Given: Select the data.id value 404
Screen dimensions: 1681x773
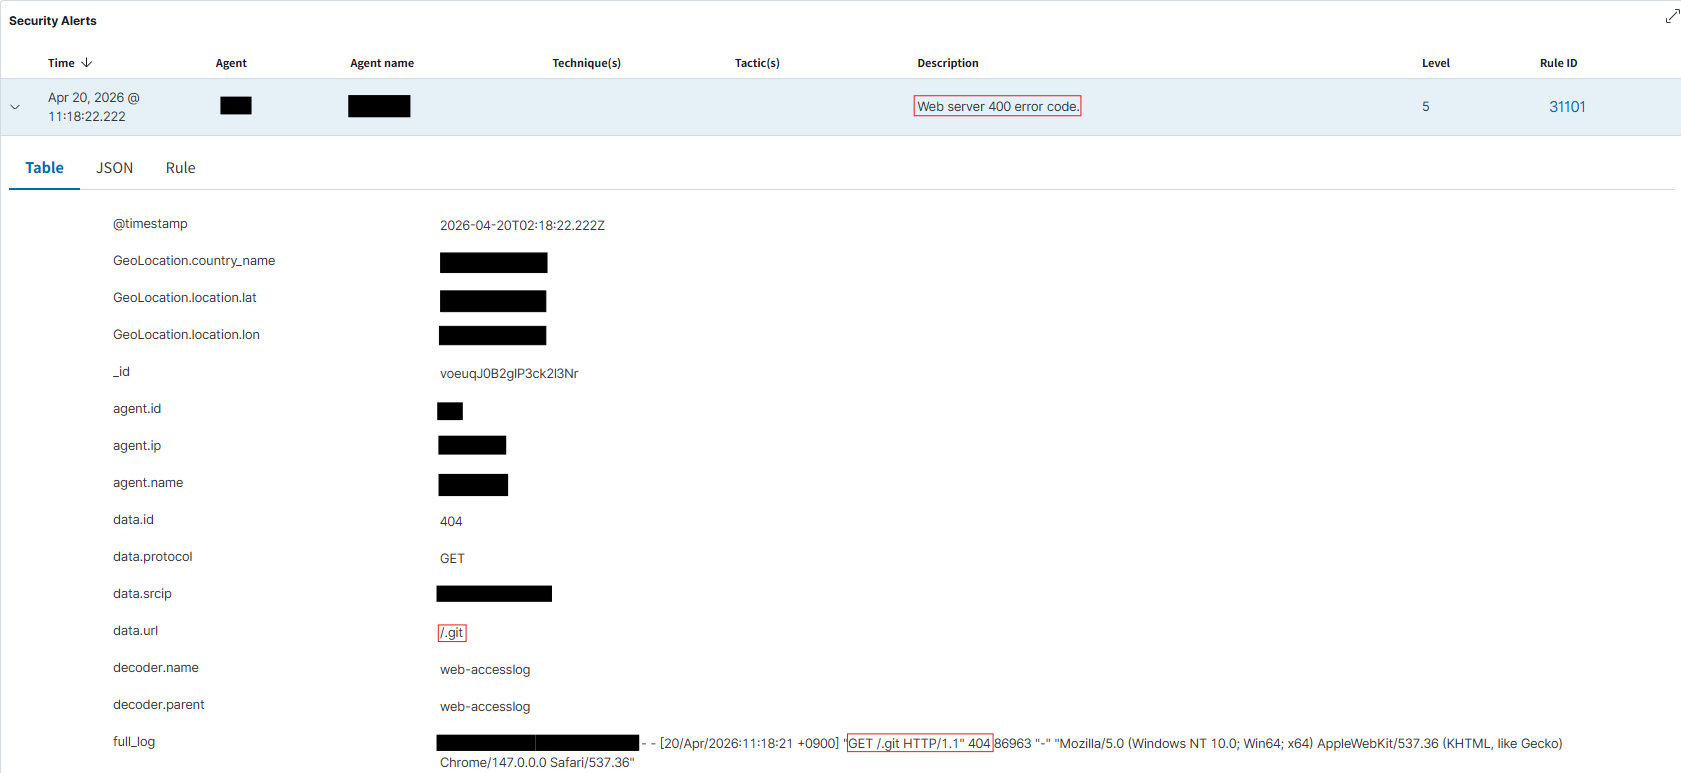Looking at the screenshot, I should point(451,521).
